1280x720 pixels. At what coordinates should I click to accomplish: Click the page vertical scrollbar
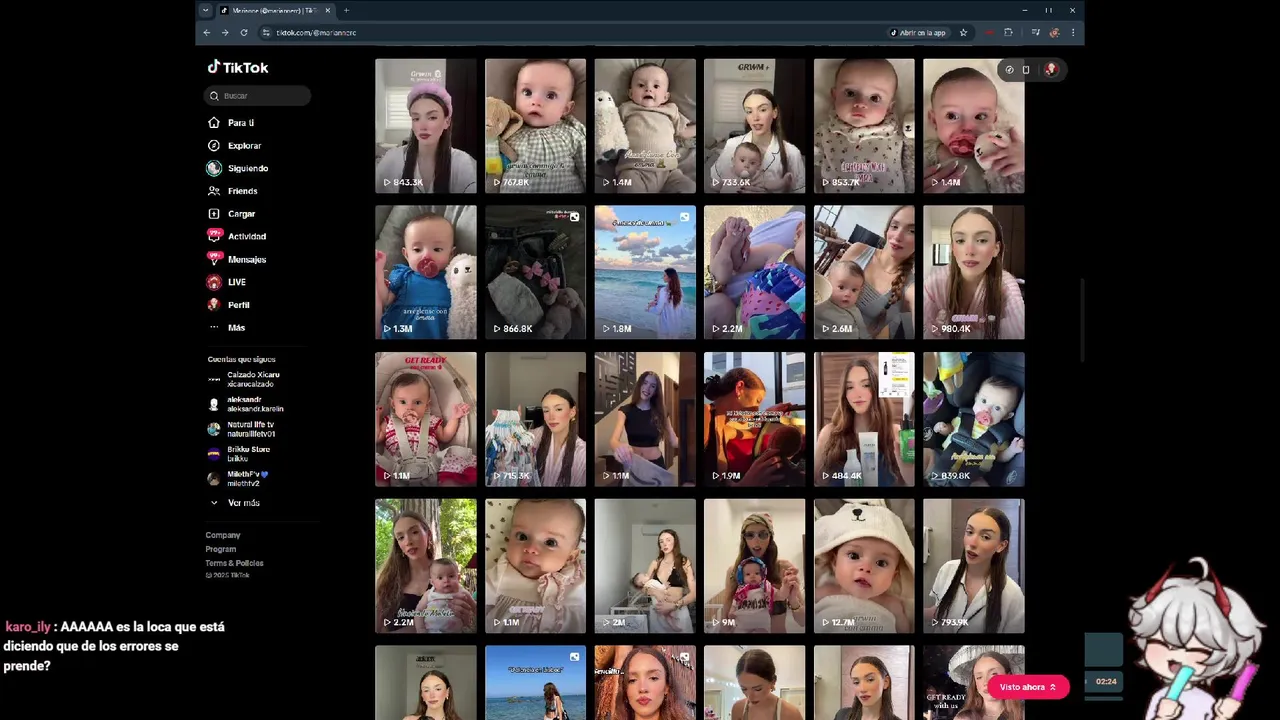(1081, 320)
